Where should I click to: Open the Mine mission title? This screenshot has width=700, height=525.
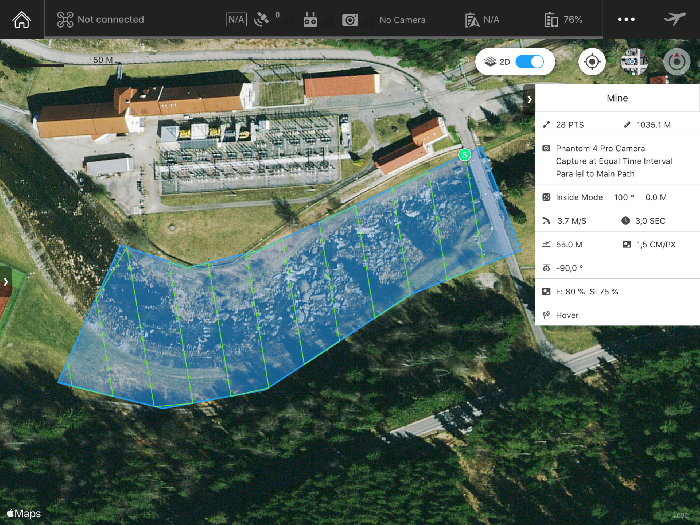(x=617, y=99)
